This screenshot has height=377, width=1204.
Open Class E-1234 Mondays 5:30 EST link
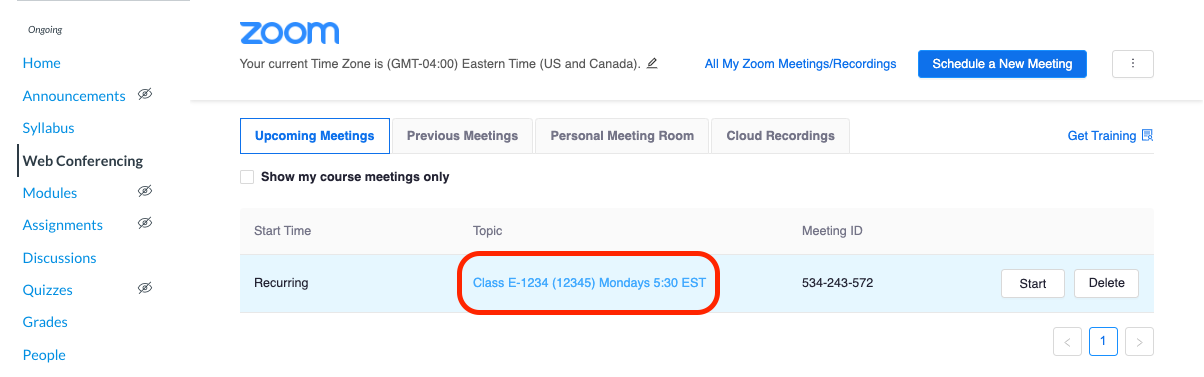(x=589, y=283)
